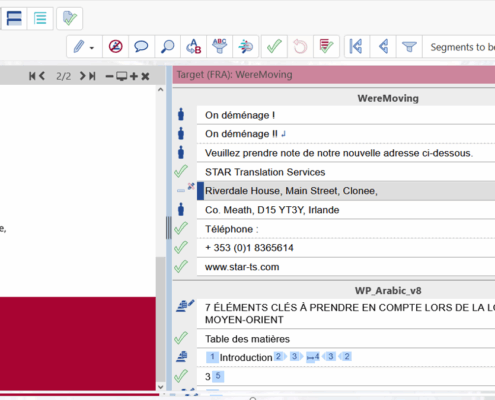Click the Target (FRA): WereMoving header
The image size is (495, 400).
click(x=334, y=75)
